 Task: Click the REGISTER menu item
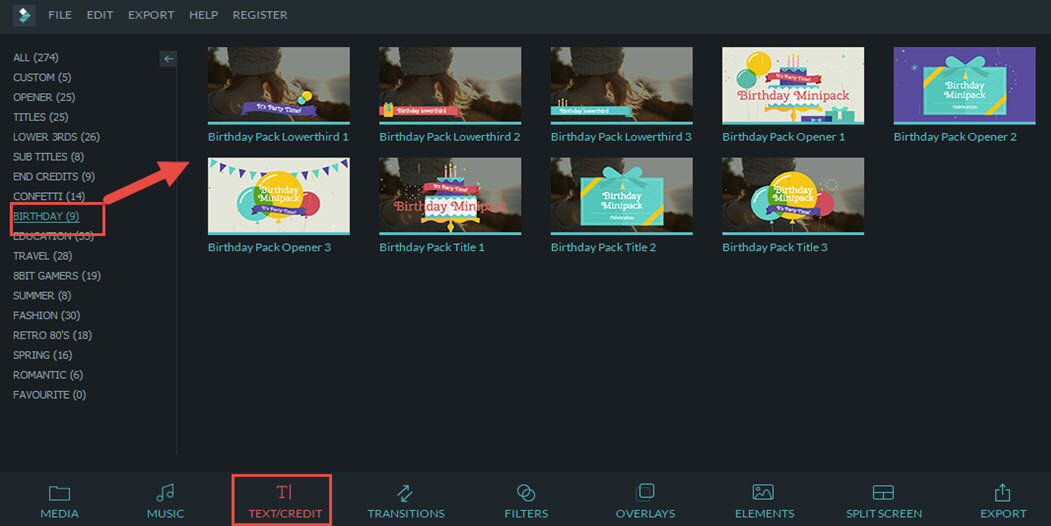[x=260, y=15]
